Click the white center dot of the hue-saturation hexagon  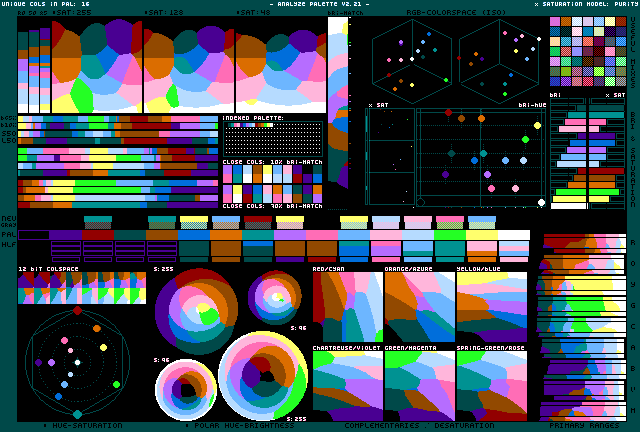point(78,362)
